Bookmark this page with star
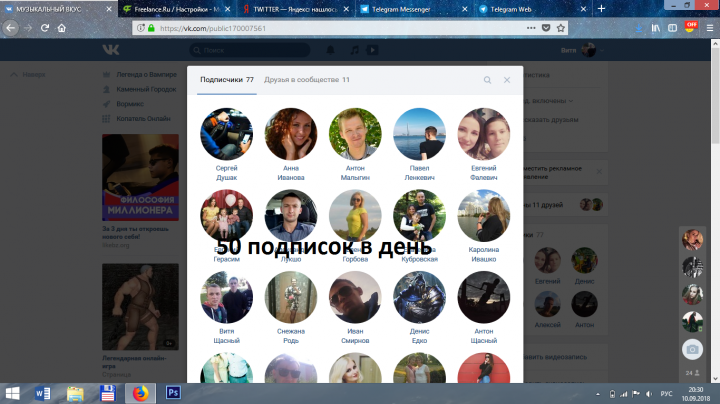The image size is (720, 404). (x=561, y=28)
